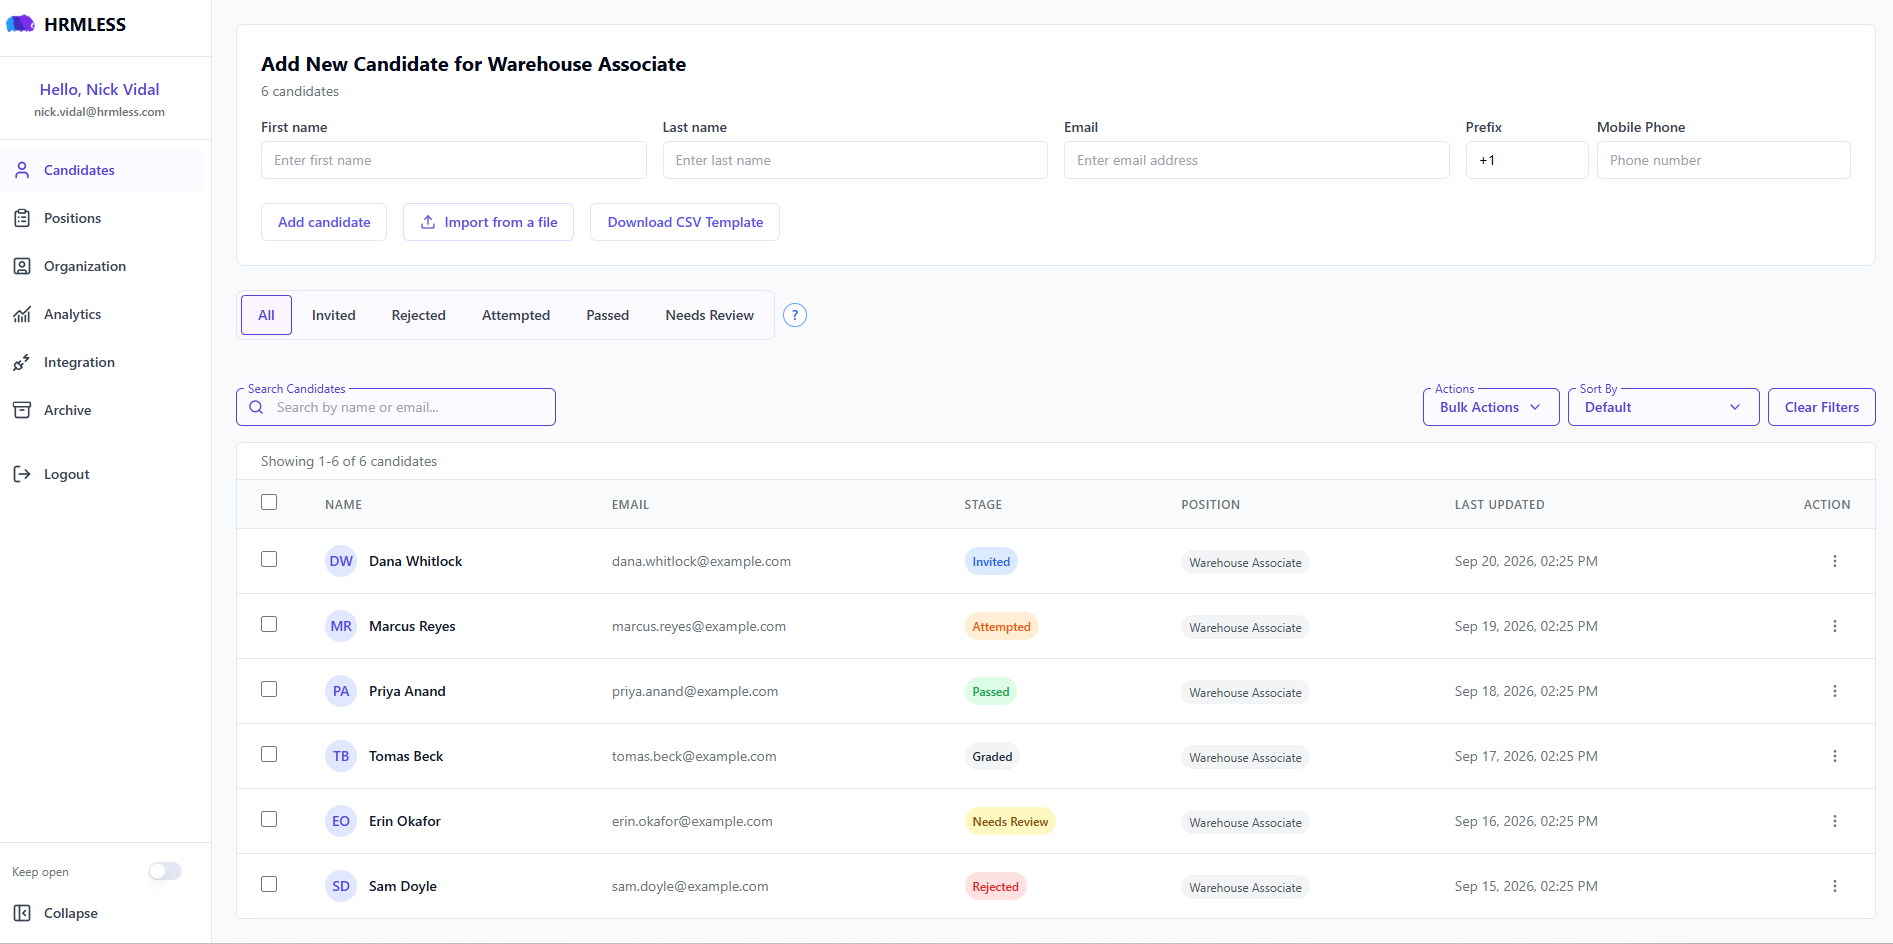
Task: Open the Candidates sidebar icon
Action: (x=22, y=170)
